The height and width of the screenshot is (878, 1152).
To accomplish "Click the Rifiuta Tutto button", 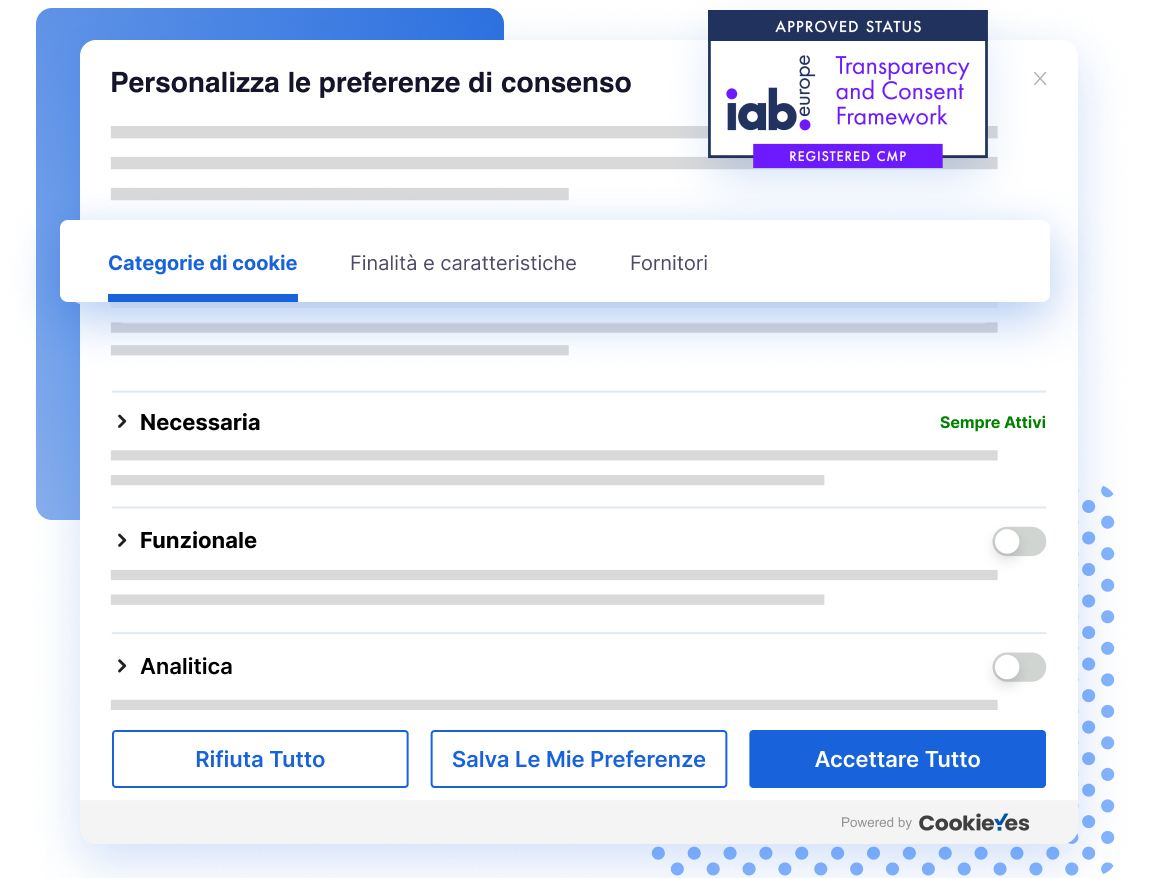I will (260, 759).
